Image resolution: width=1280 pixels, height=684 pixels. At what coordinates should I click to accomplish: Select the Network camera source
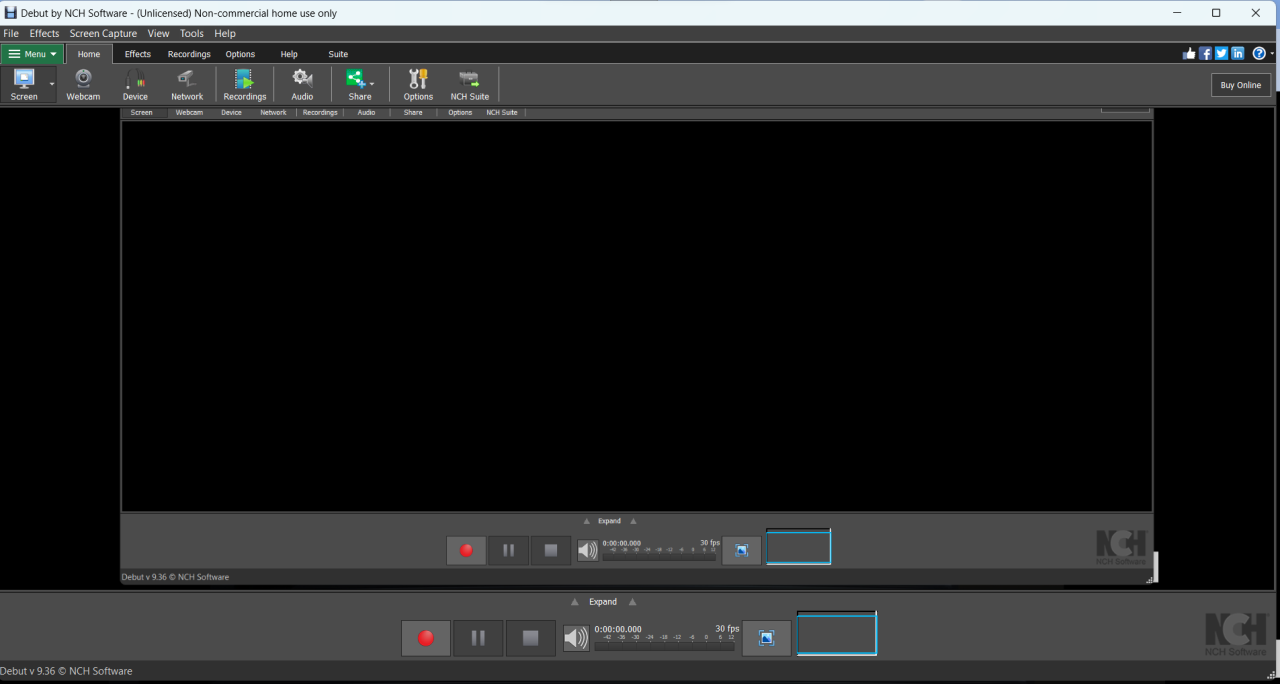point(187,84)
